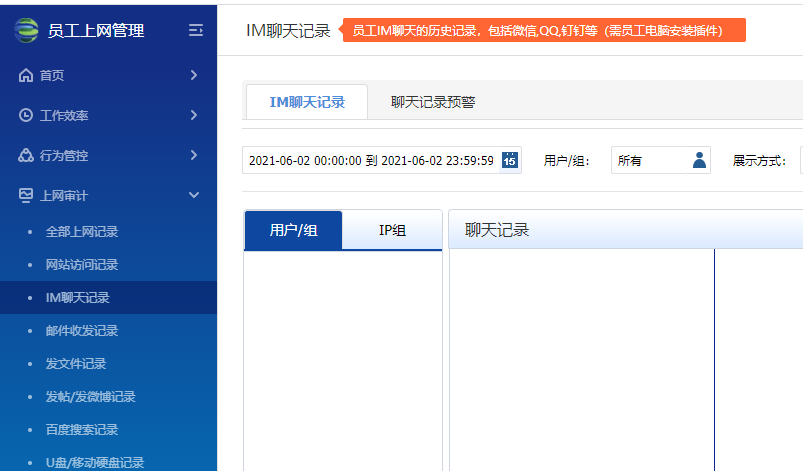The height and width of the screenshot is (471, 803).
Task: Open 全部上网记录 in the sidebar
Action: click(x=82, y=232)
